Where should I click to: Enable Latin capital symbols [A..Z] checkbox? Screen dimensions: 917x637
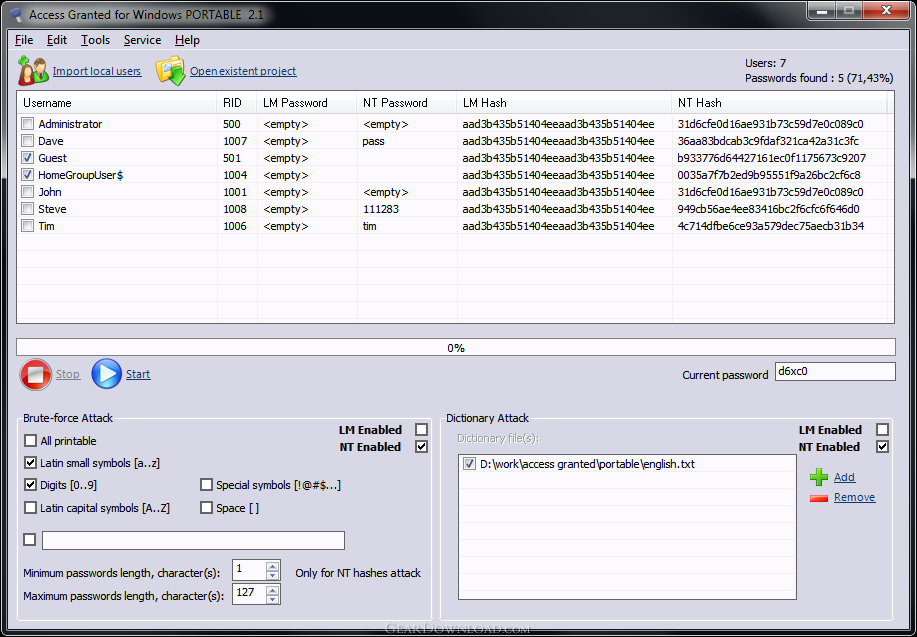30,508
